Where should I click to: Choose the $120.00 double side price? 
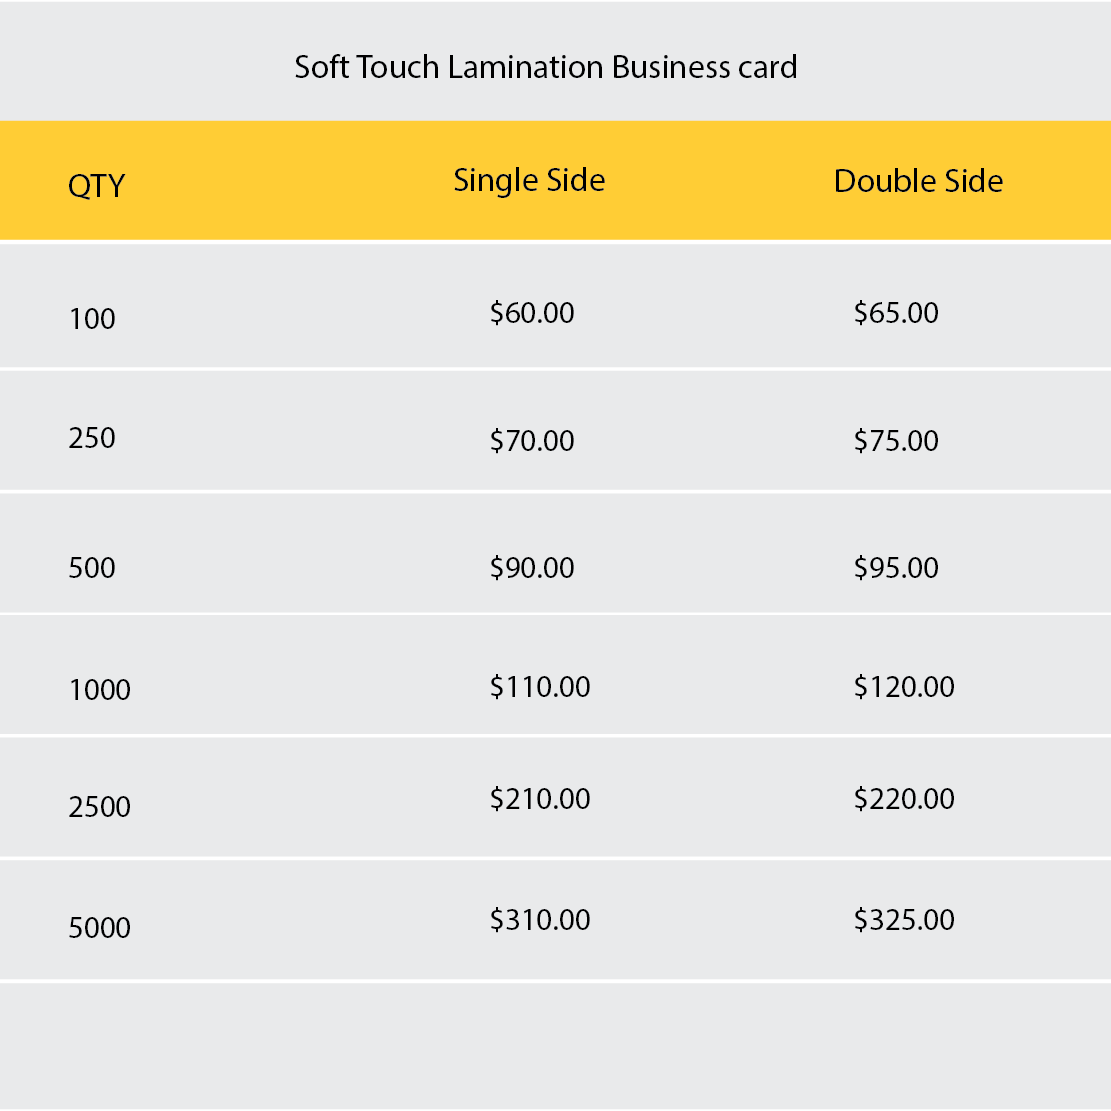pyautogui.click(x=904, y=687)
